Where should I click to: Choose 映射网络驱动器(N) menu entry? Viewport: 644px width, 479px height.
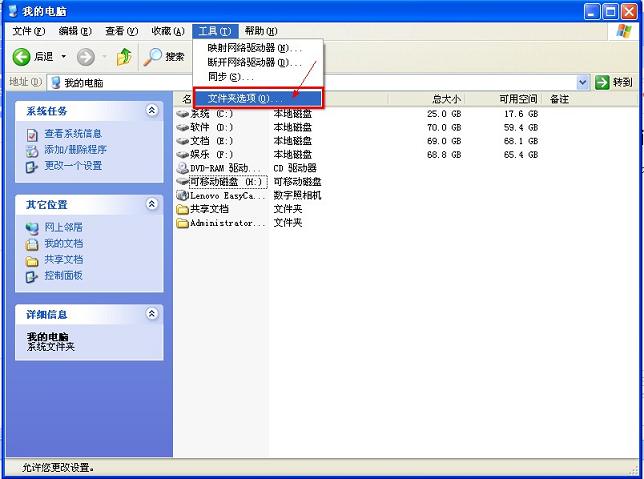(258, 48)
